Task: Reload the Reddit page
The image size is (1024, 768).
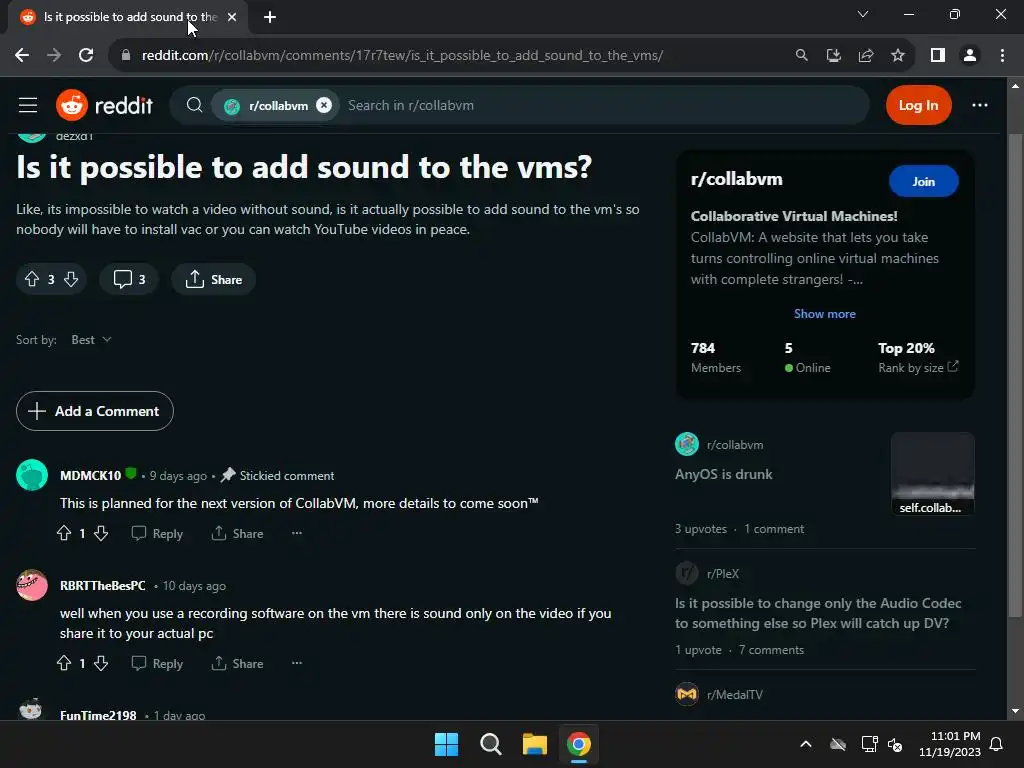Action: (x=86, y=56)
